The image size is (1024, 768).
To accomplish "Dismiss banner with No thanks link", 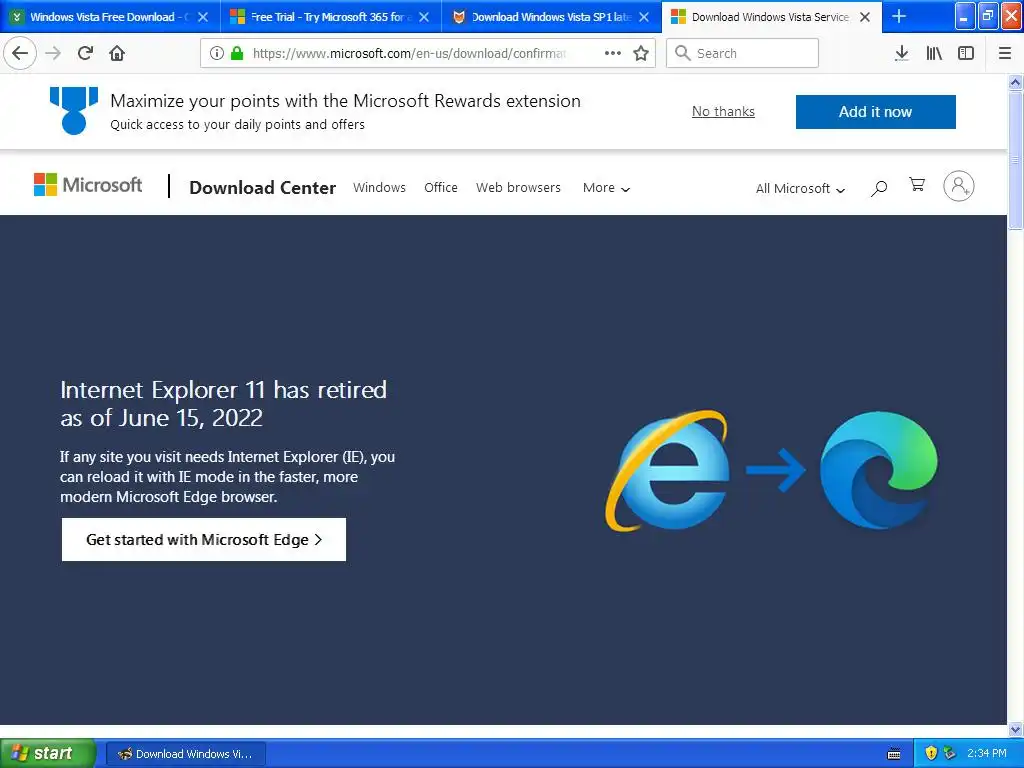I will 723,112.
